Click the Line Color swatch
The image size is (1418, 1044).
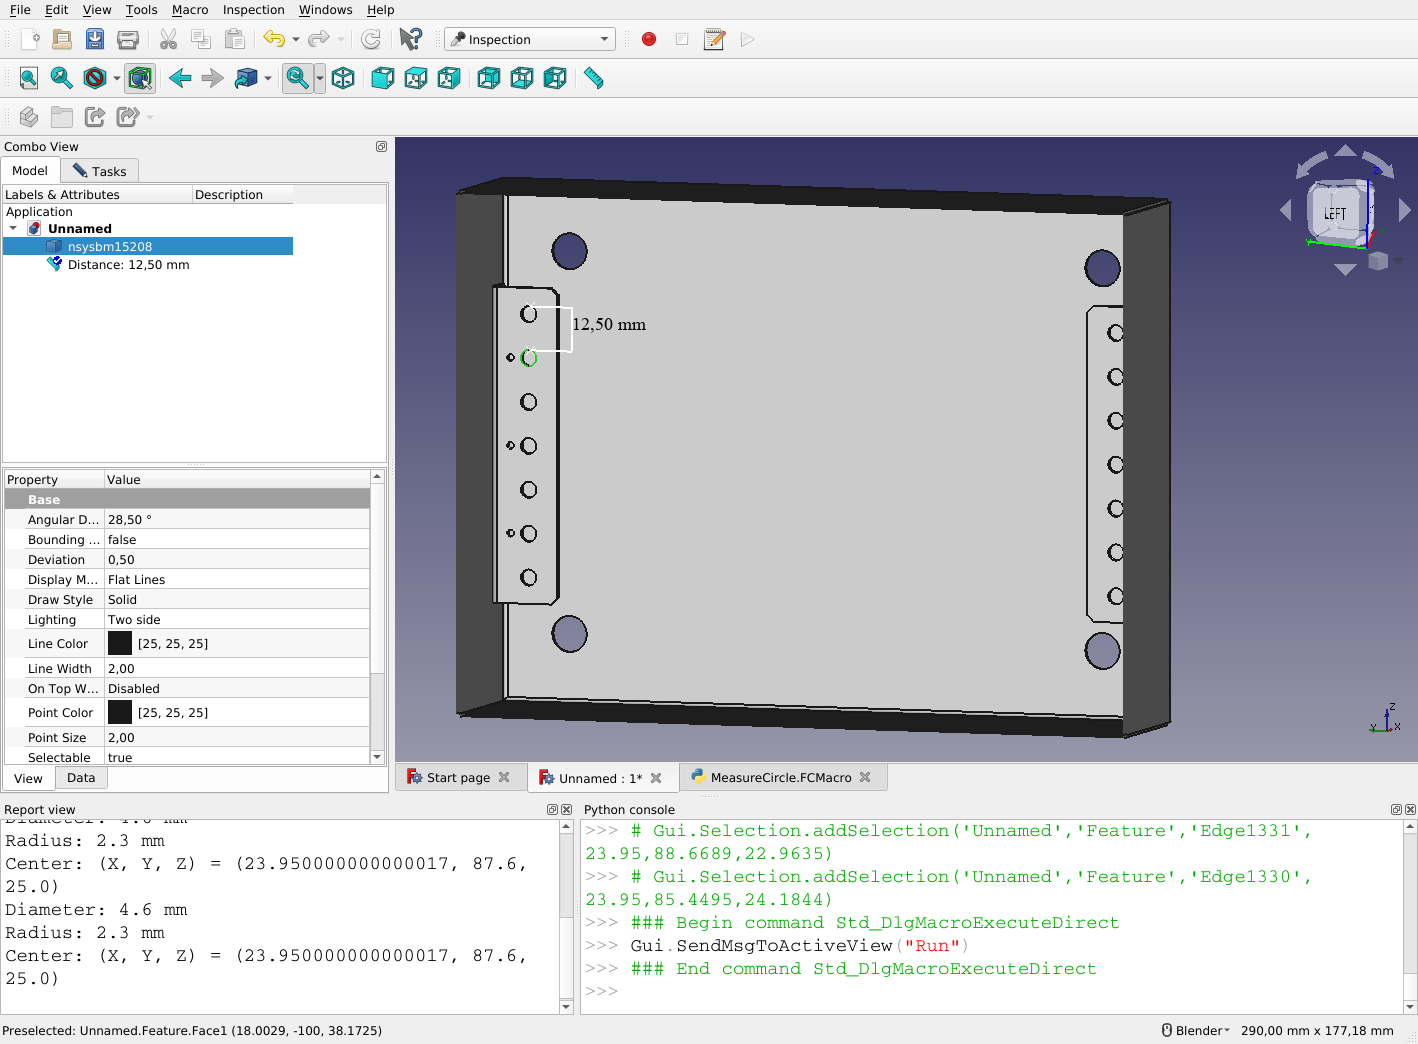120,644
